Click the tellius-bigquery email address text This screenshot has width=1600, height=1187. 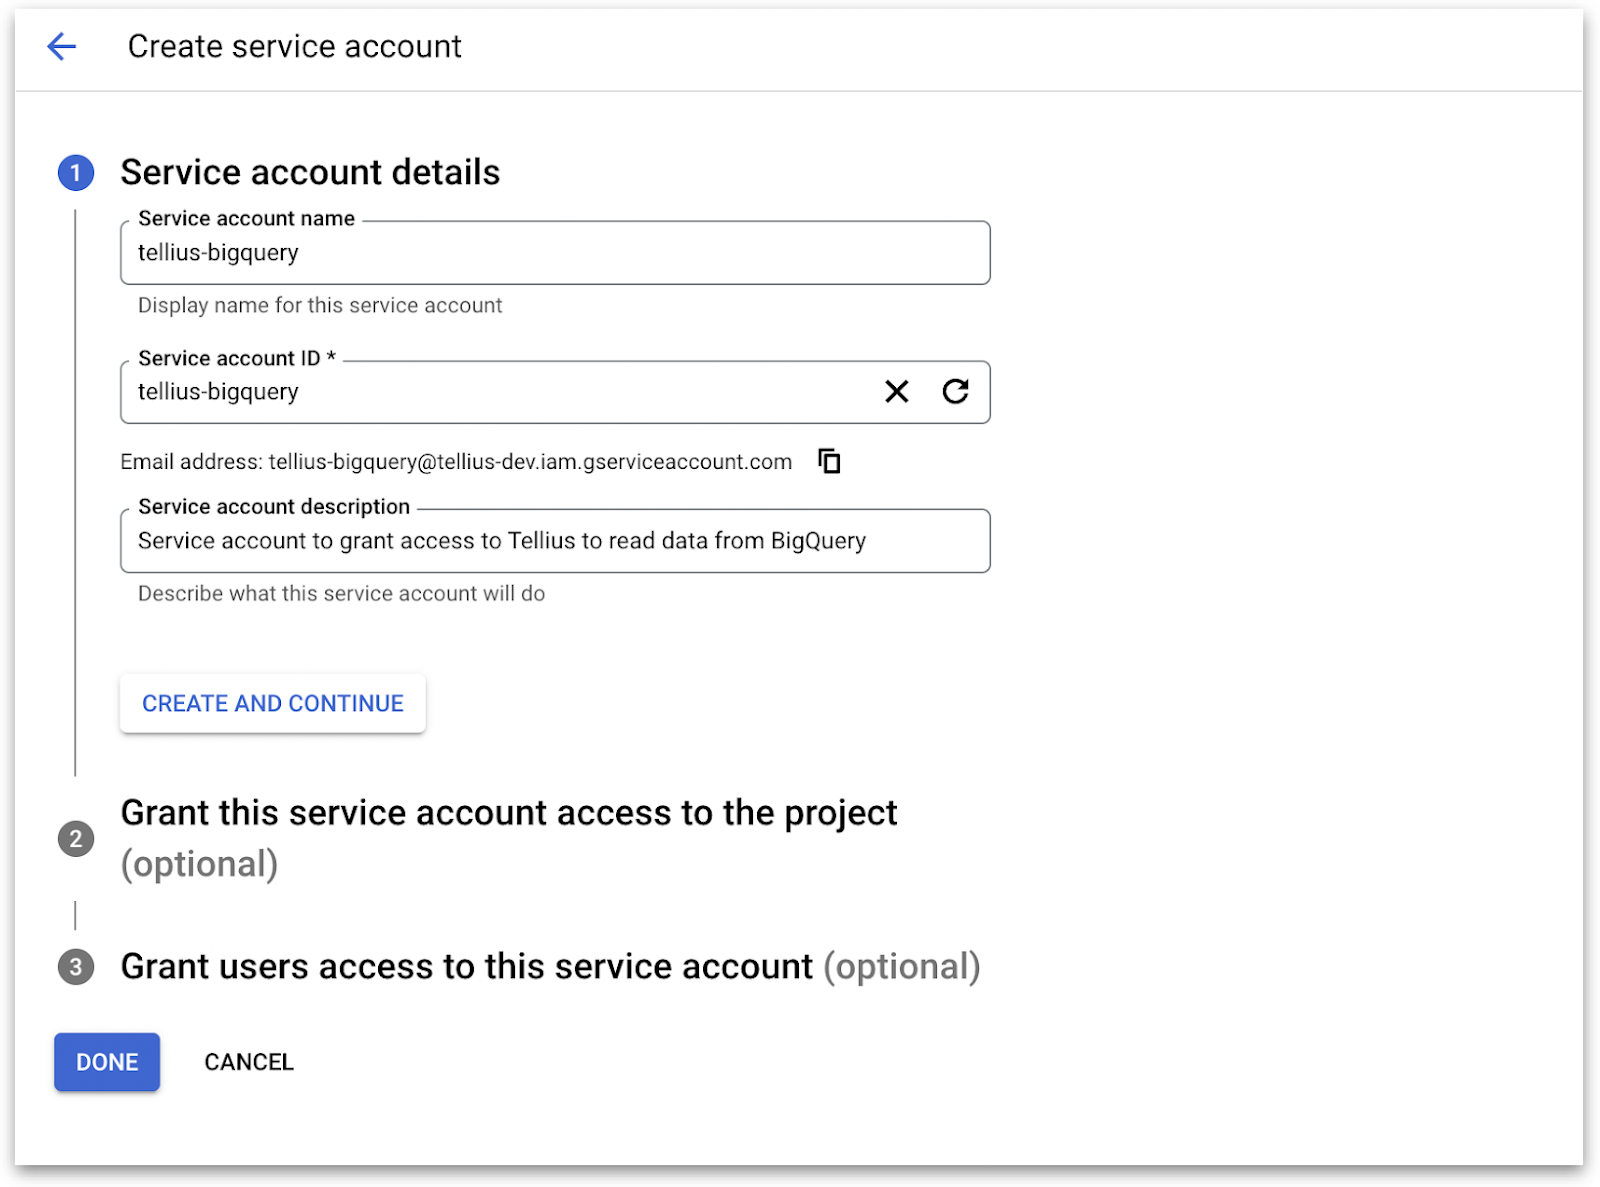[530, 462]
